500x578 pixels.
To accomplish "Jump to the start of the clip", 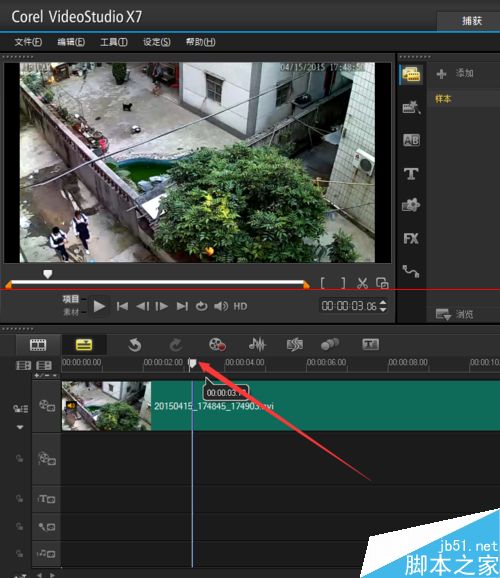I will click(x=122, y=306).
